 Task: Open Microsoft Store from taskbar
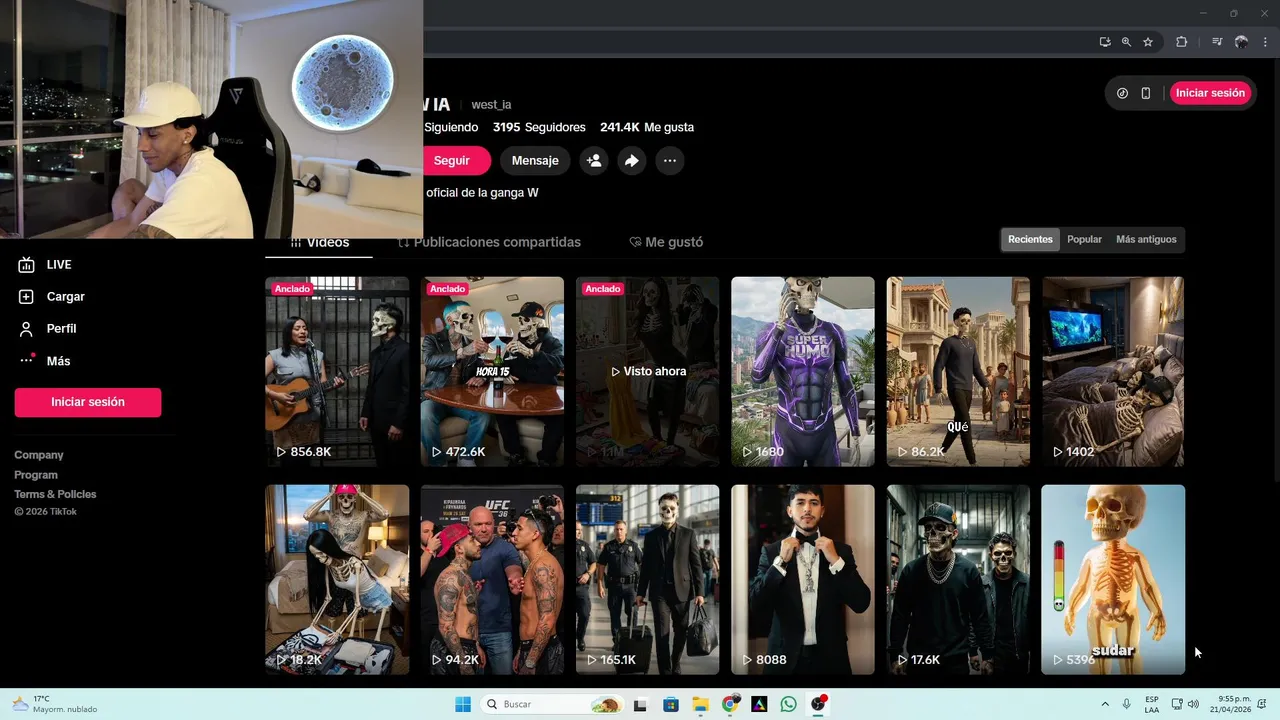pos(670,704)
